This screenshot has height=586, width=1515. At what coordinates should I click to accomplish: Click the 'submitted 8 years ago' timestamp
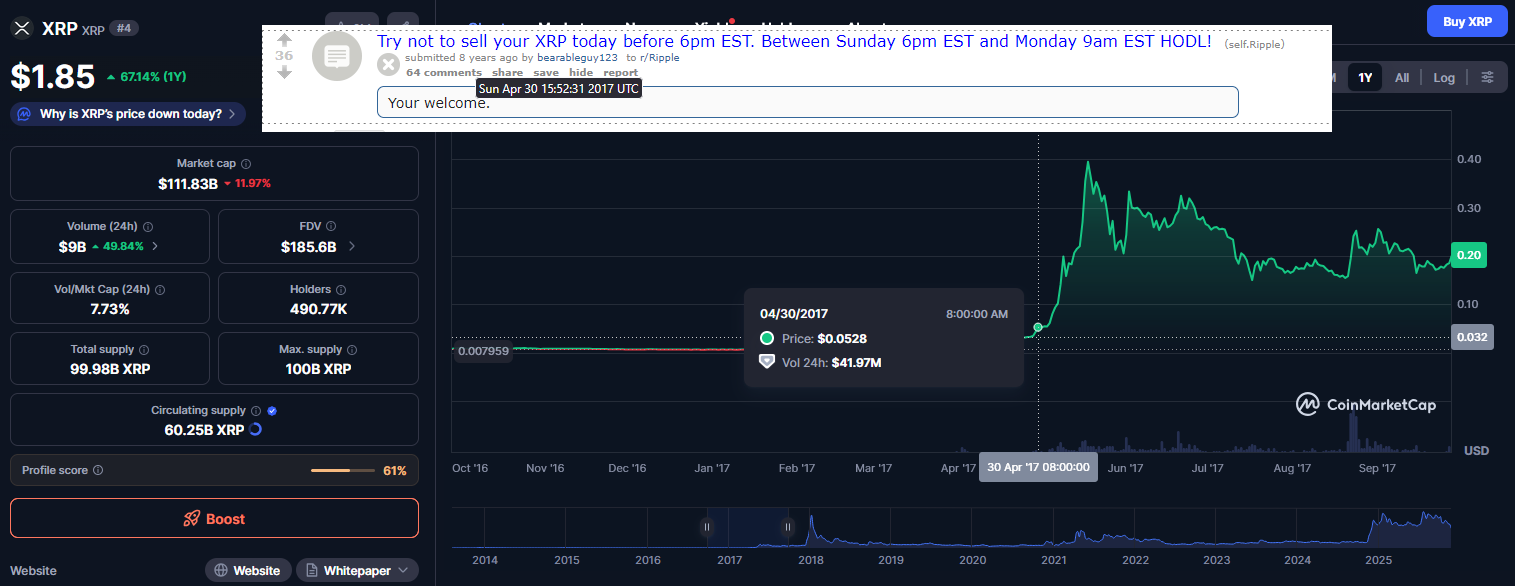[462, 58]
